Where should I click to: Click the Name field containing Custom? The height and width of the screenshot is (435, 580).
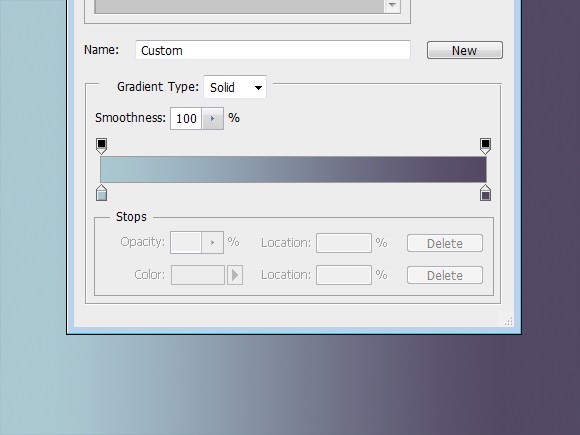(273, 50)
